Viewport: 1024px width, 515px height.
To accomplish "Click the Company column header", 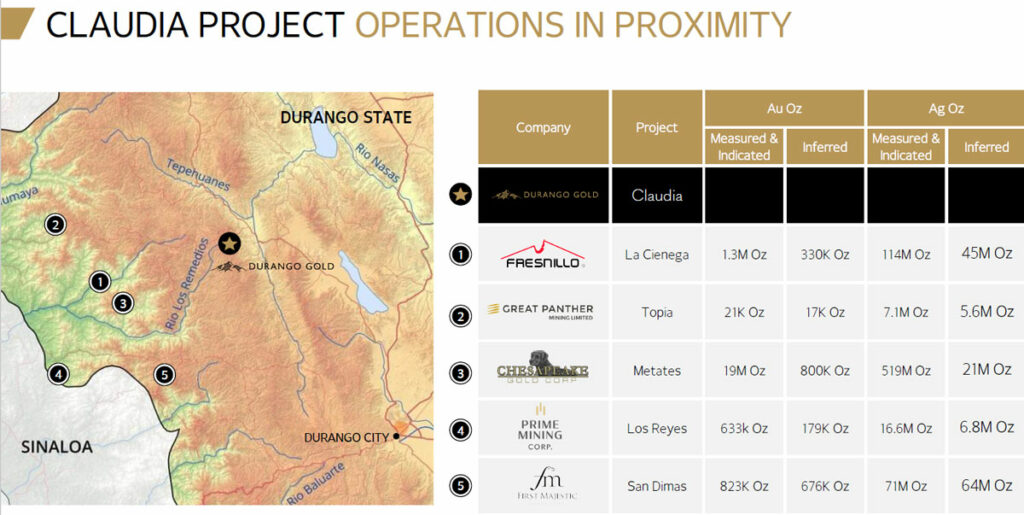I will [543, 127].
